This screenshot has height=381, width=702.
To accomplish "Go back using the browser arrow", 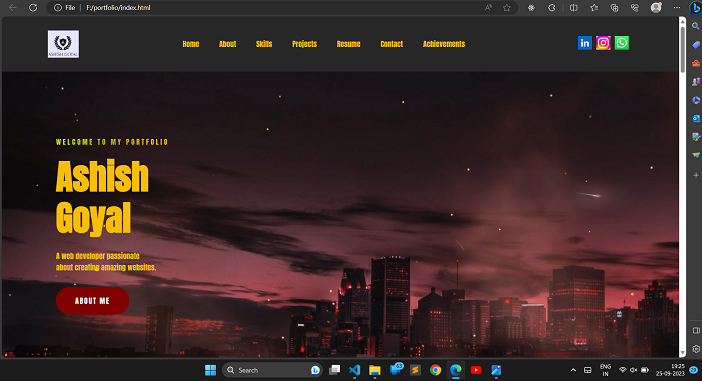I will pos(13,8).
